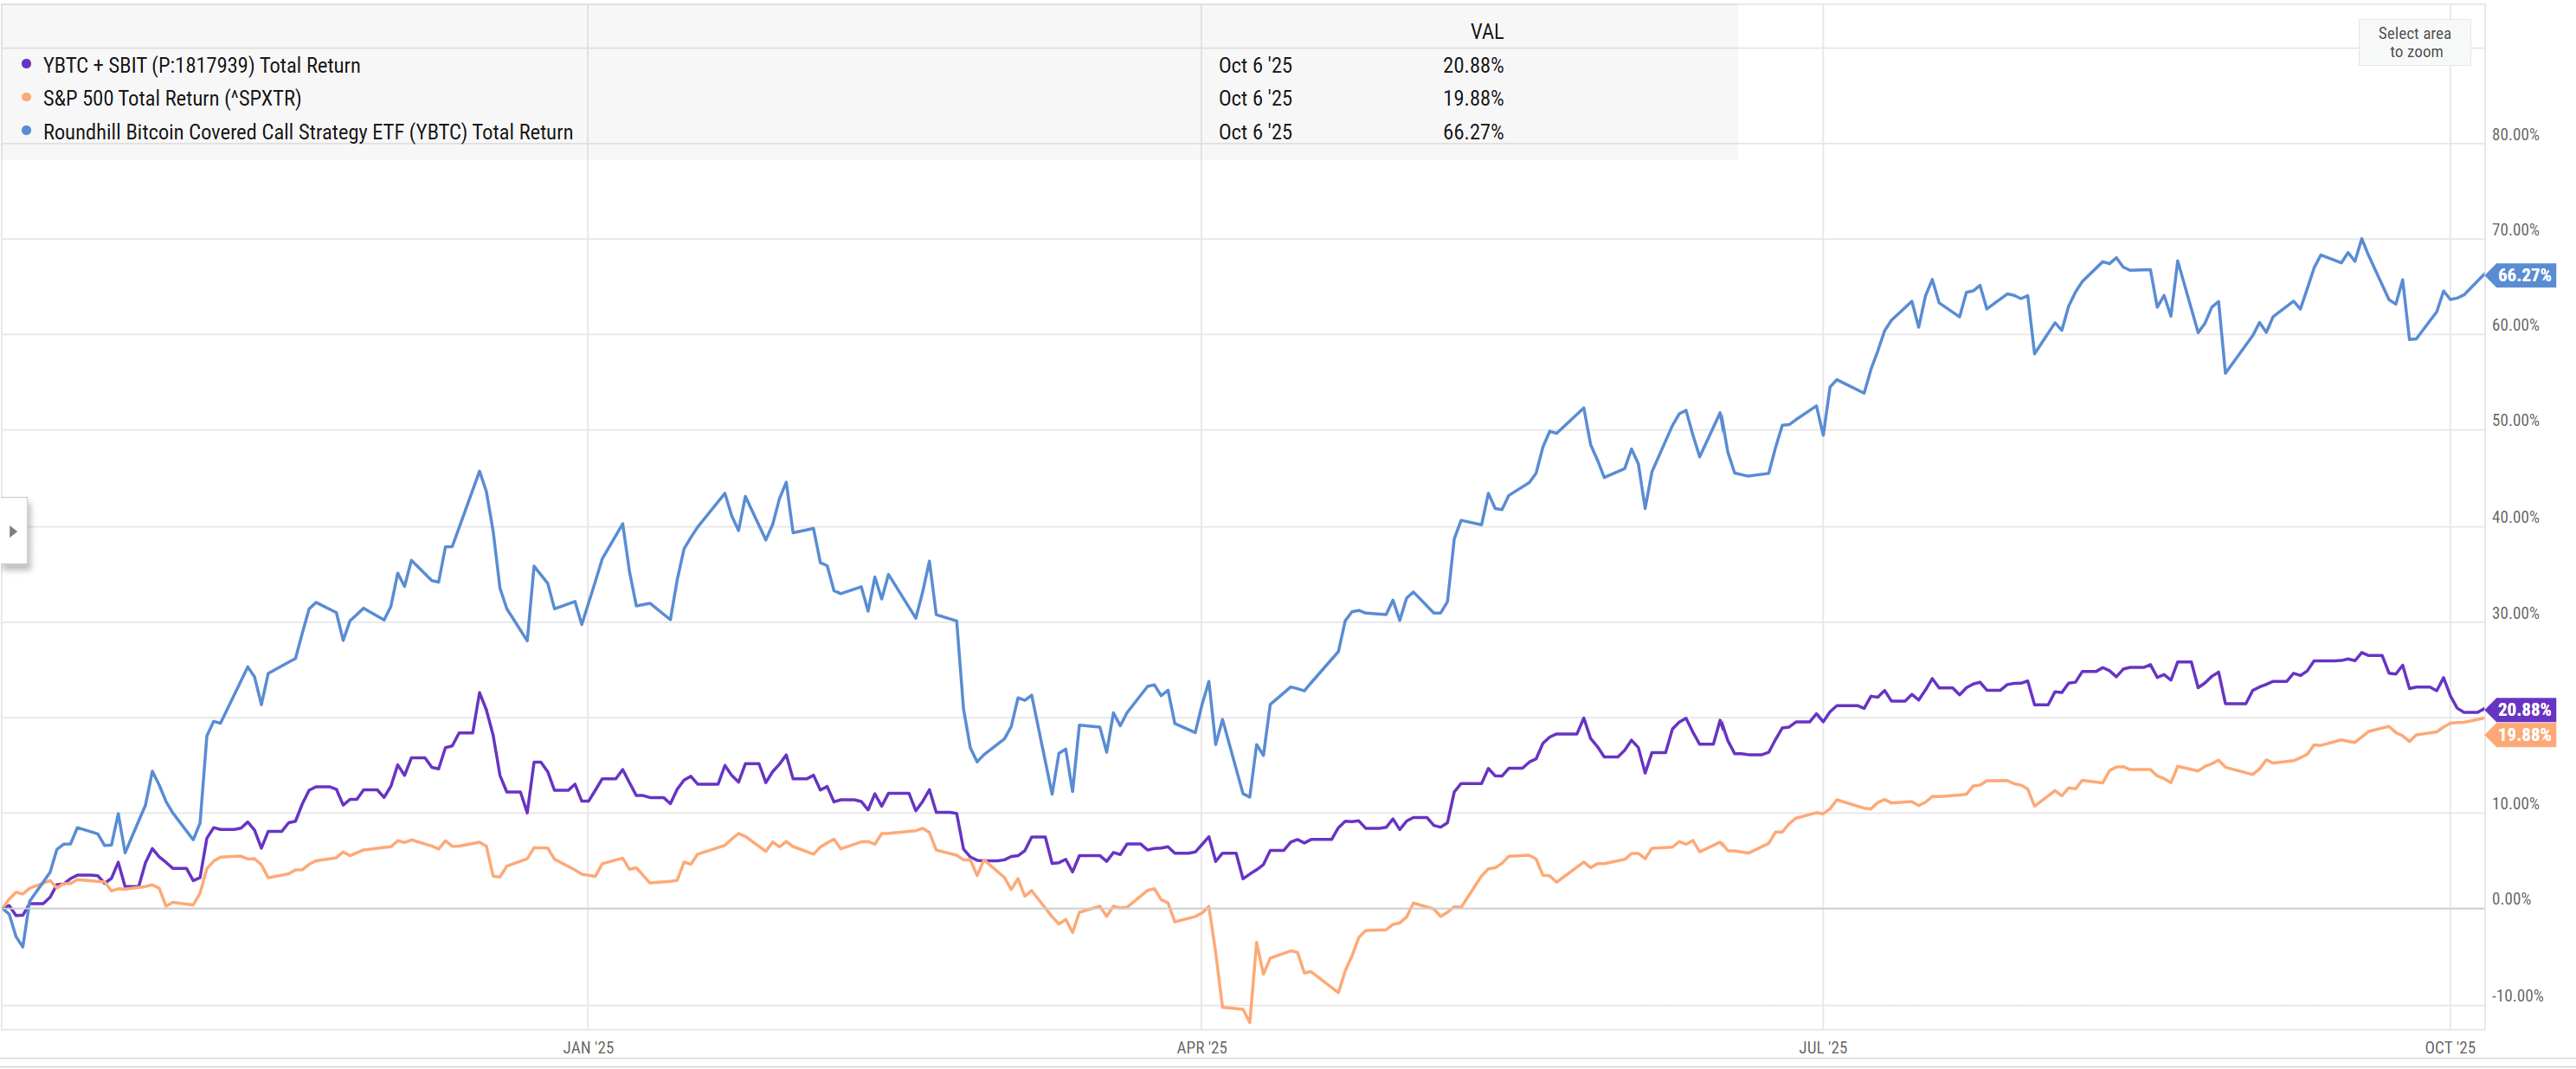
Task: Click the VAL column header
Action: click(x=1487, y=31)
